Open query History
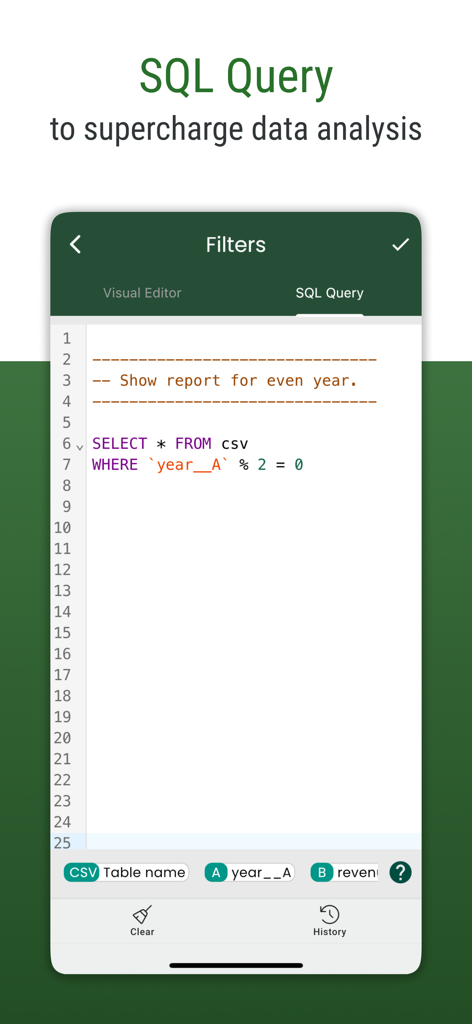 click(329, 921)
